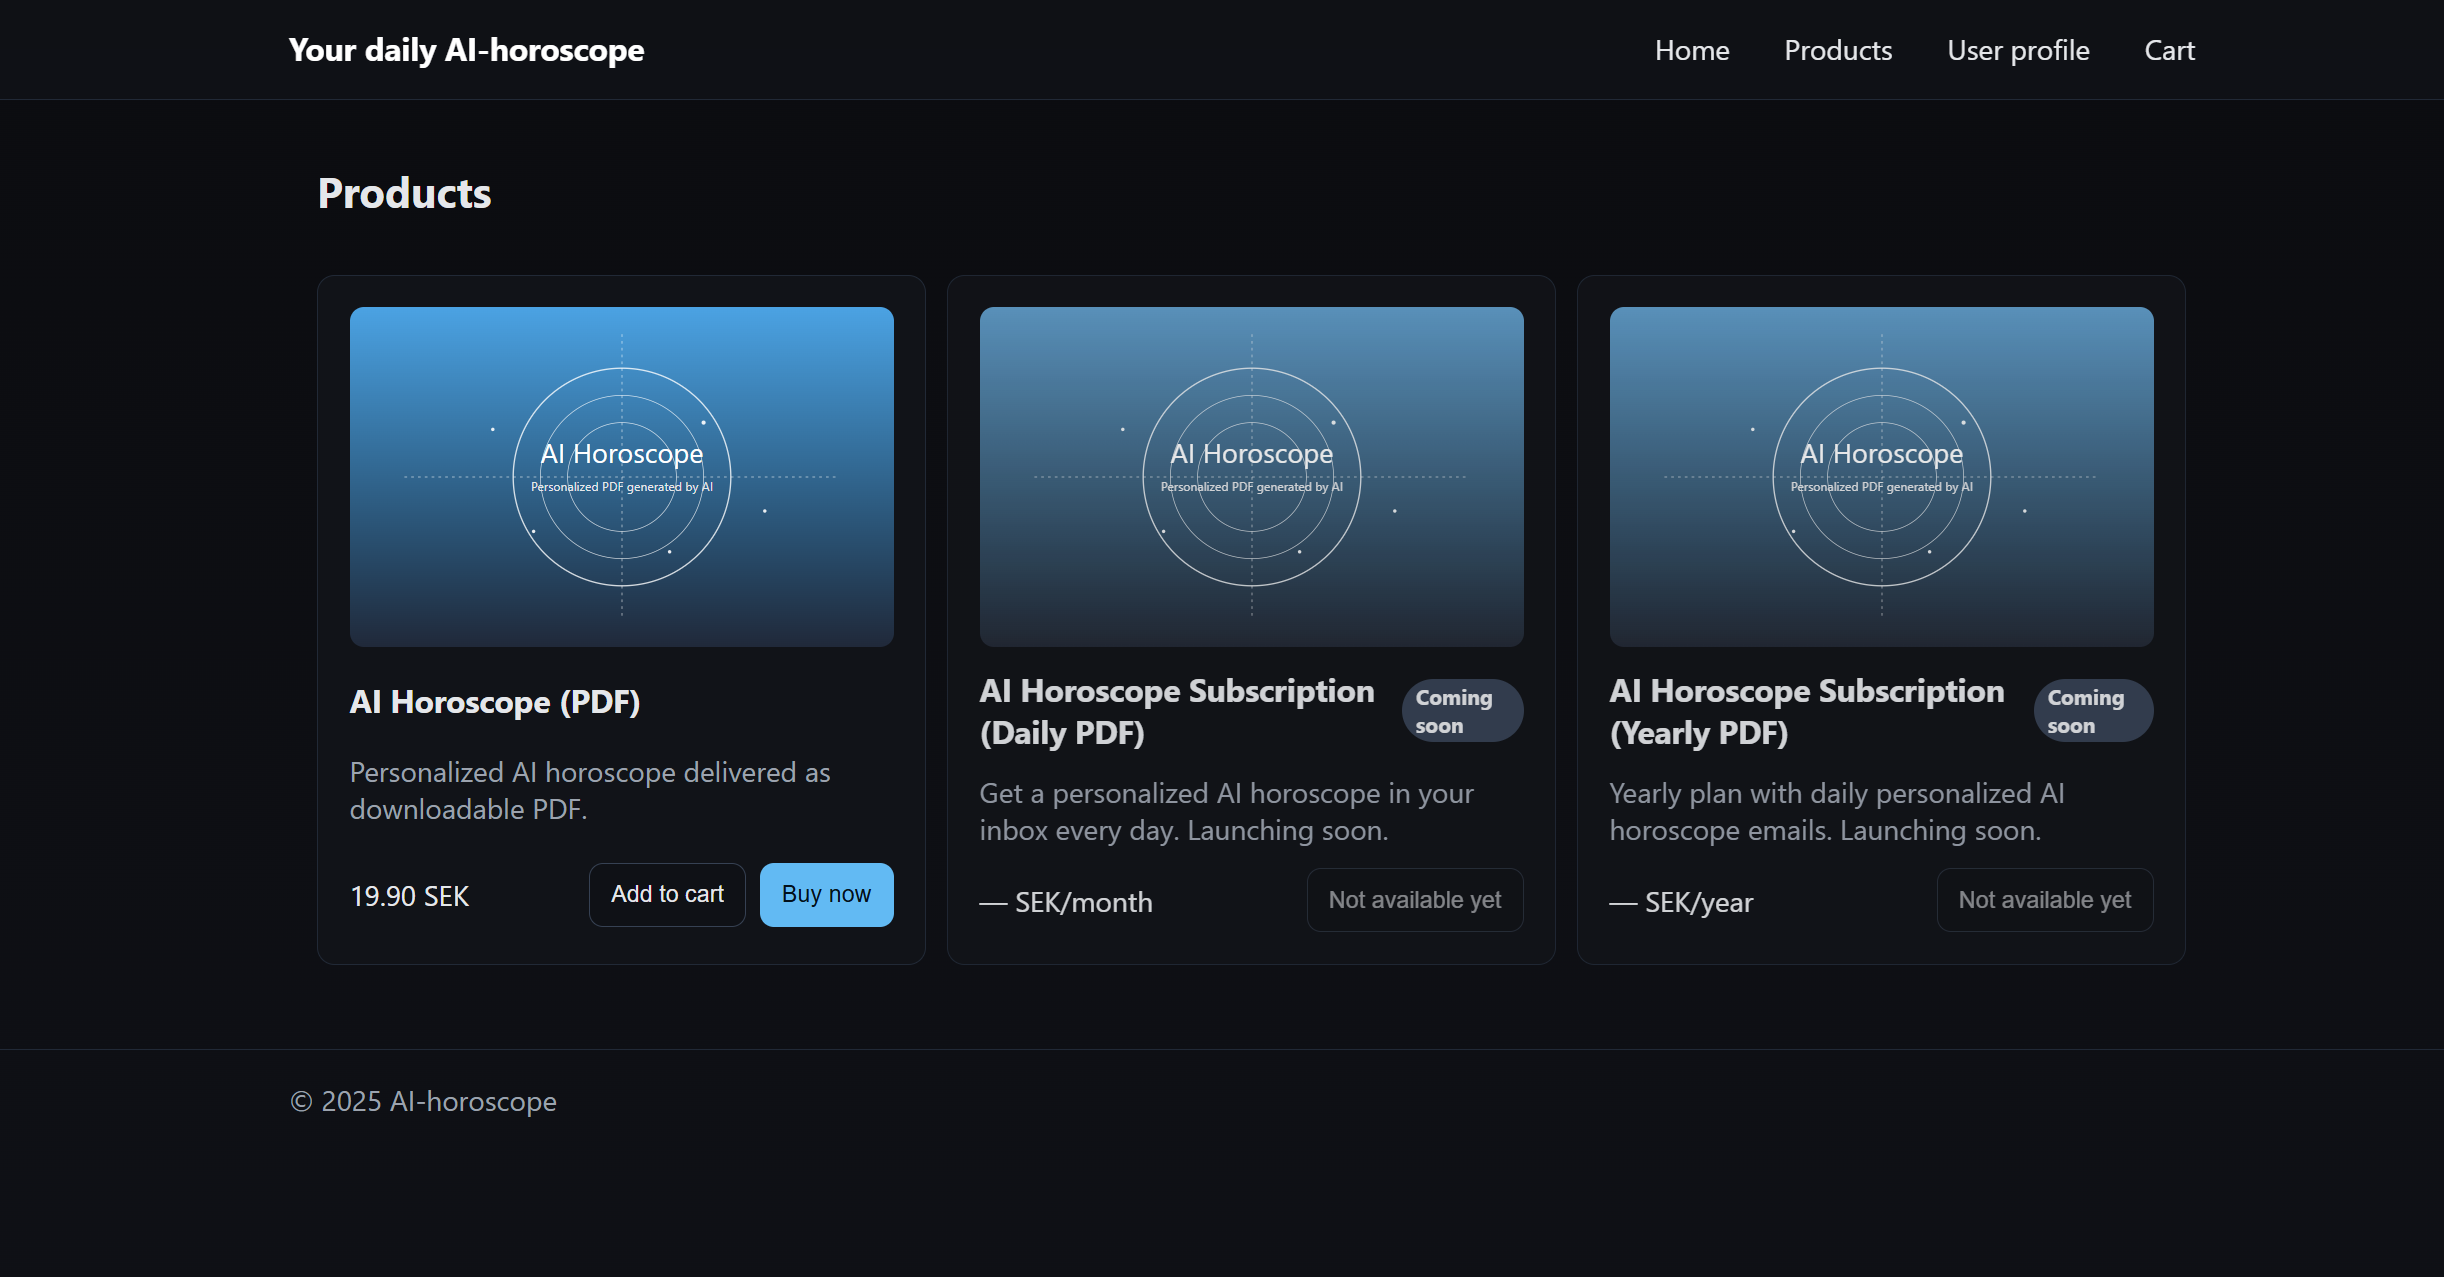Click the 'Your daily AI-horoscope' site title

click(466, 50)
